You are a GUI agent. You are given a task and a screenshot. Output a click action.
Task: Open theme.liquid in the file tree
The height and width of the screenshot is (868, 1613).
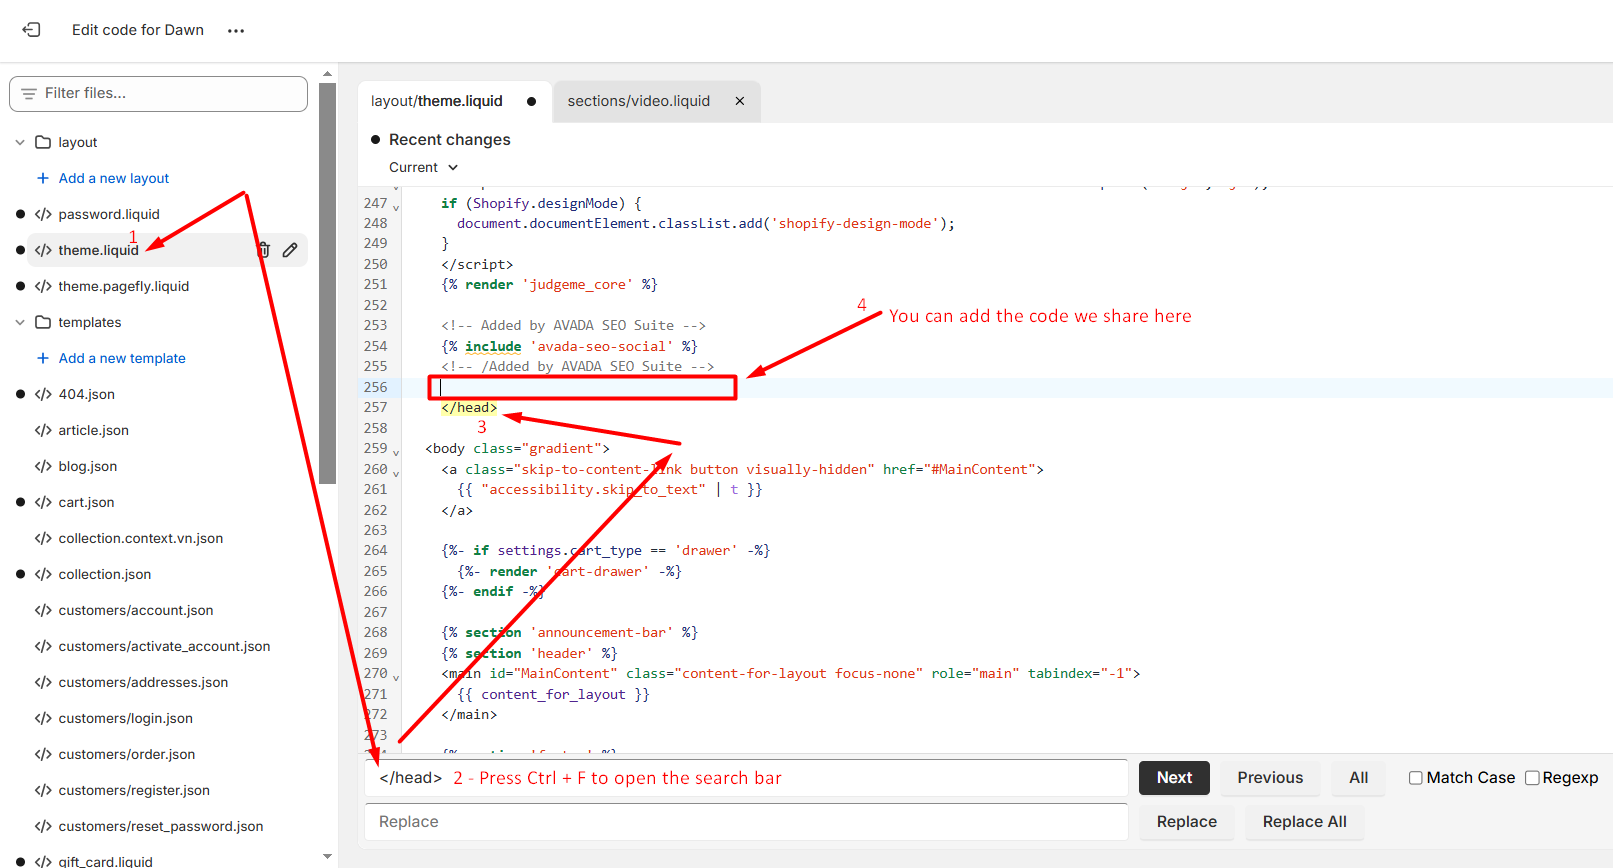pos(98,250)
